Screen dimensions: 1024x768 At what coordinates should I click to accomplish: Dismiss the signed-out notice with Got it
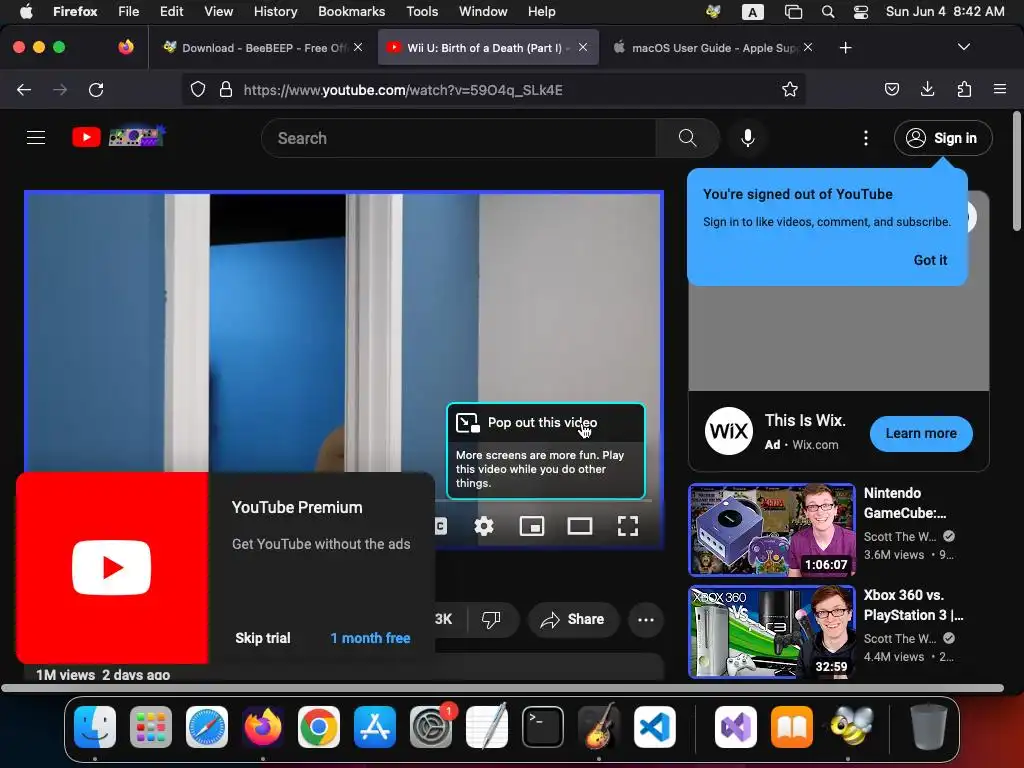[930, 260]
